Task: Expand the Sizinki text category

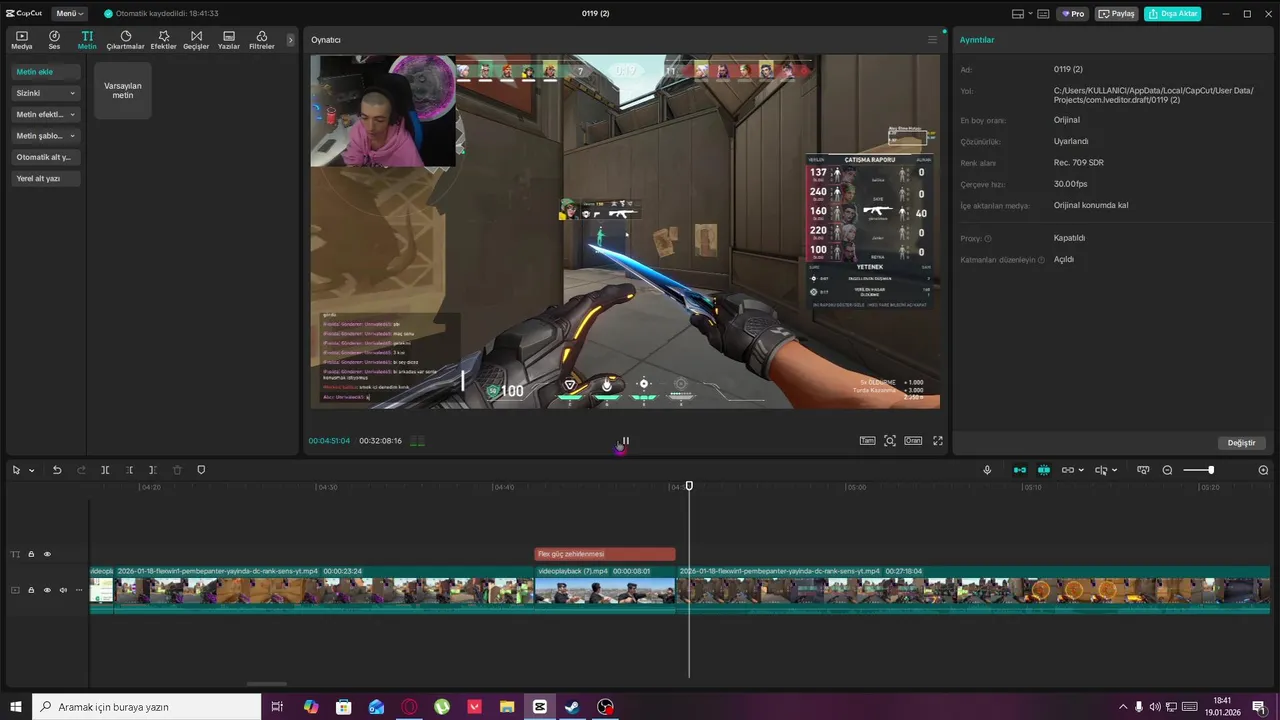Action: click(x=47, y=93)
